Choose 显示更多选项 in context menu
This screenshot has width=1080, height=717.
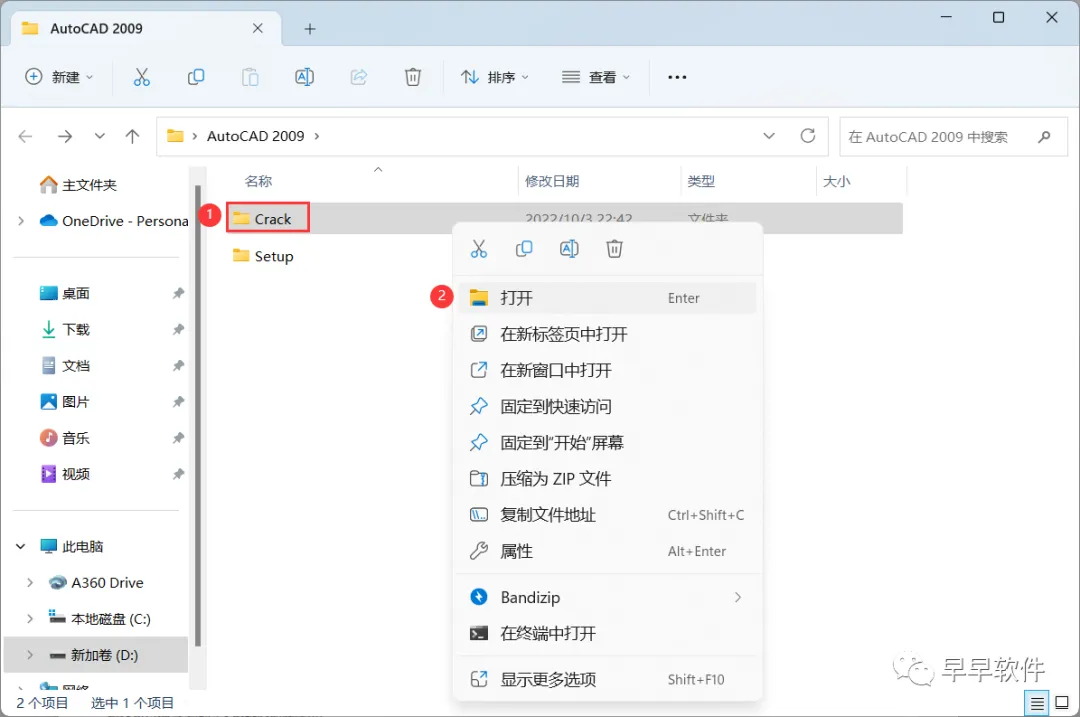pos(608,679)
